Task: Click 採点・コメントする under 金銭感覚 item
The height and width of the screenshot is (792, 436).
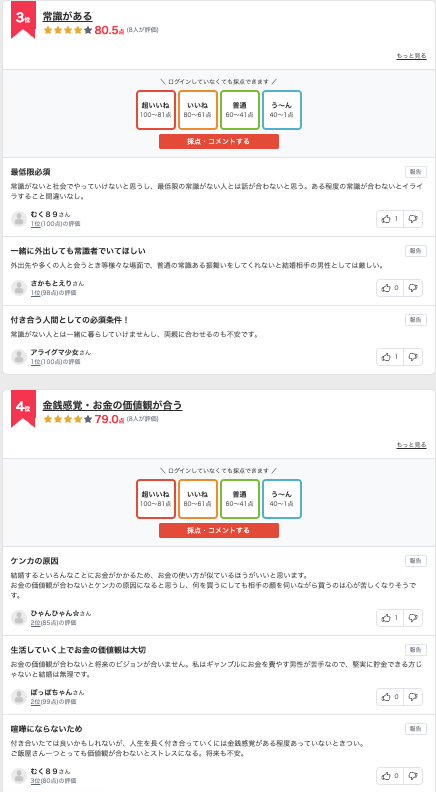Action: [x=219, y=530]
